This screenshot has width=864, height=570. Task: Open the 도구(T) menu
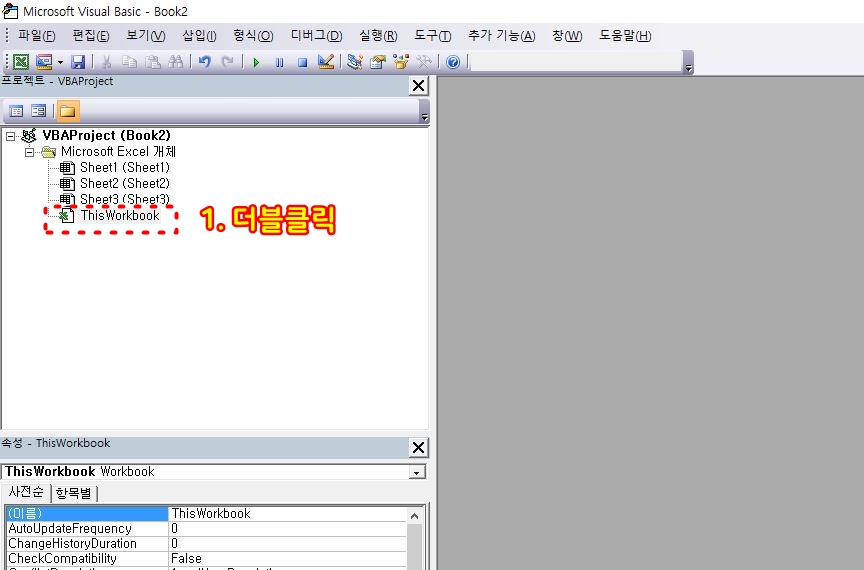pyautogui.click(x=433, y=36)
